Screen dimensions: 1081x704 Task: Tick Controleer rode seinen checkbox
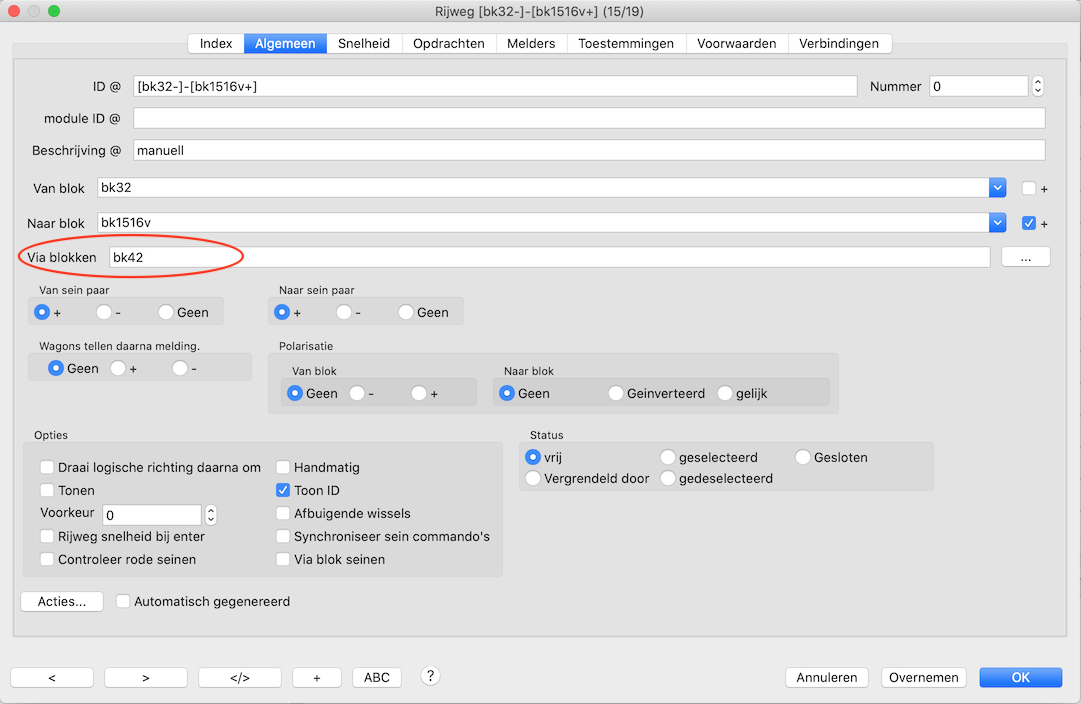(x=48, y=559)
